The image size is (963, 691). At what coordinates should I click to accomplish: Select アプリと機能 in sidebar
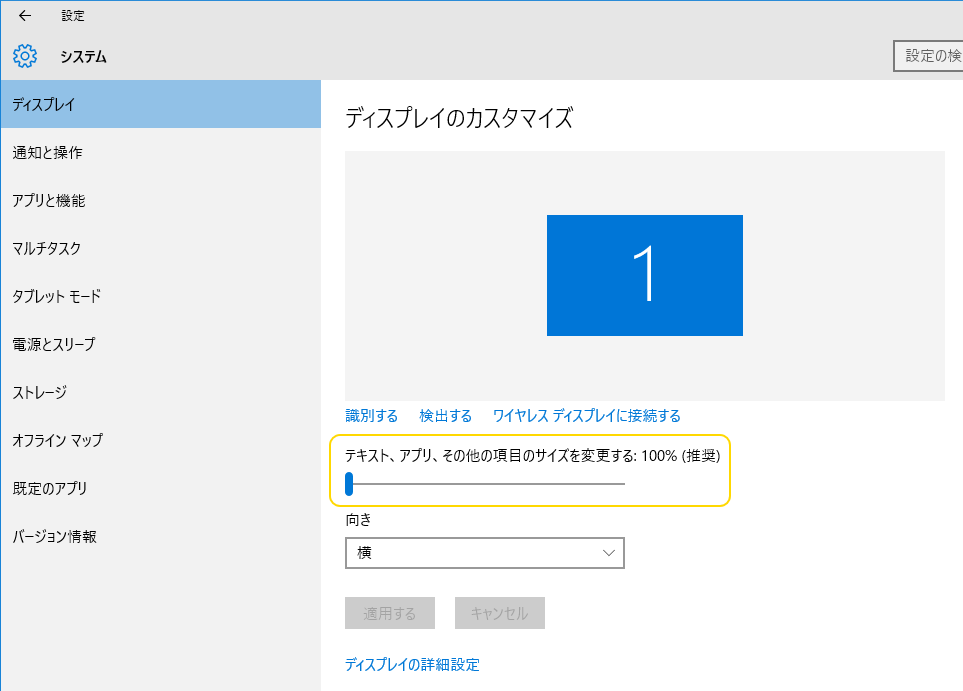click(x=161, y=200)
